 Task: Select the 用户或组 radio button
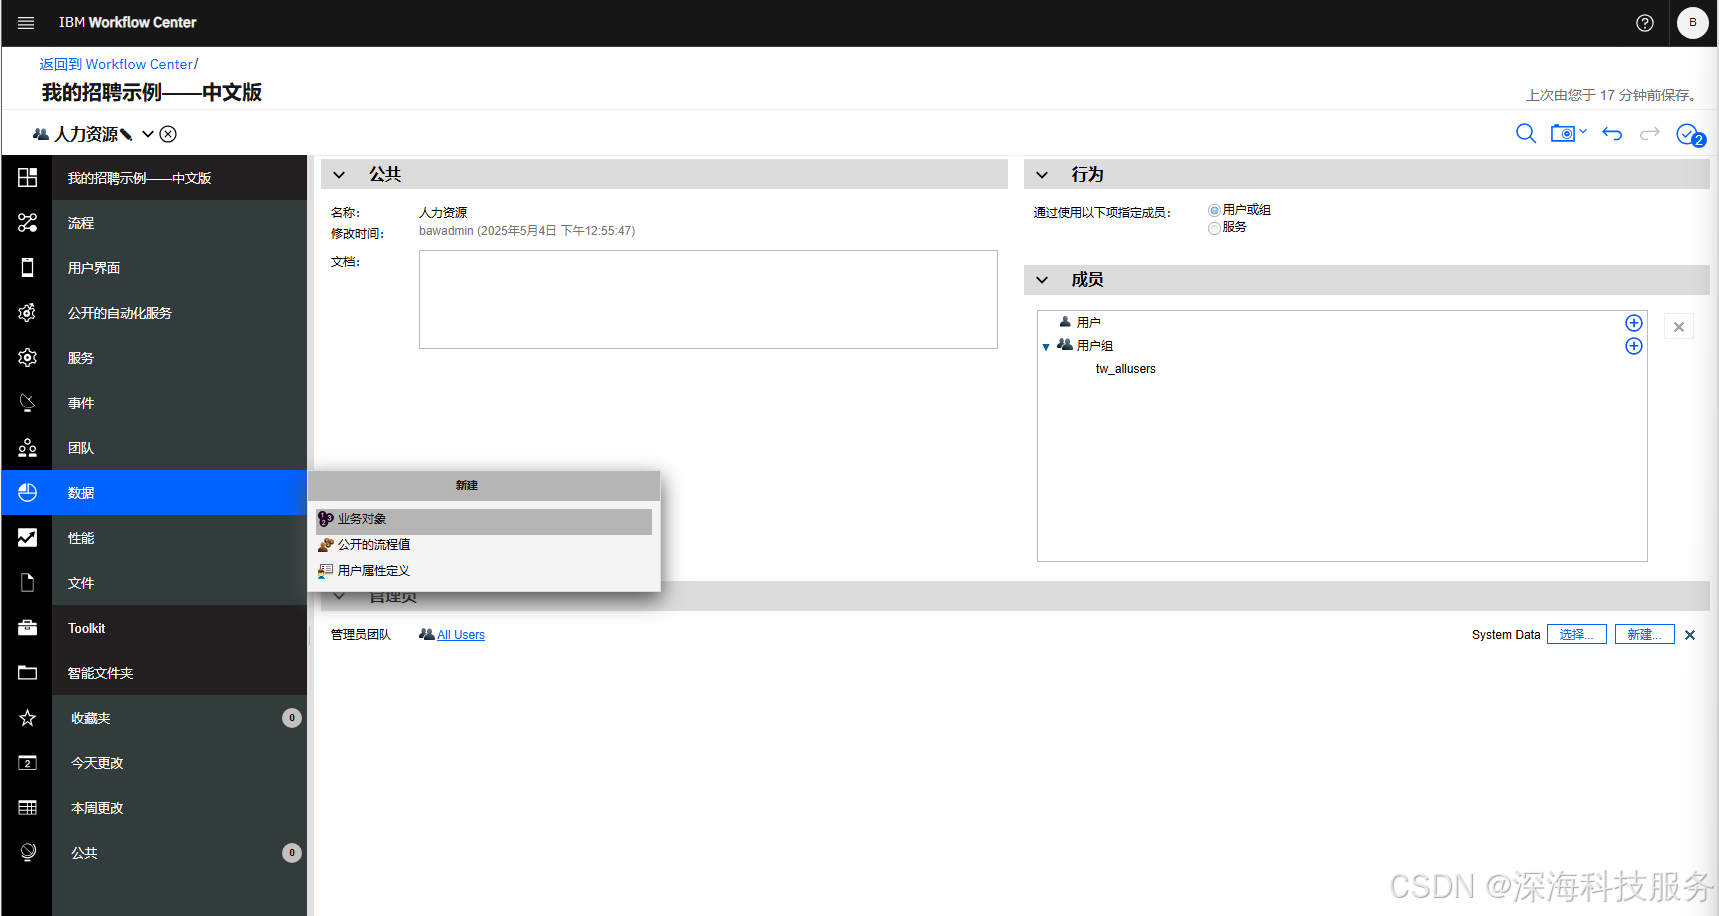coord(1214,210)
